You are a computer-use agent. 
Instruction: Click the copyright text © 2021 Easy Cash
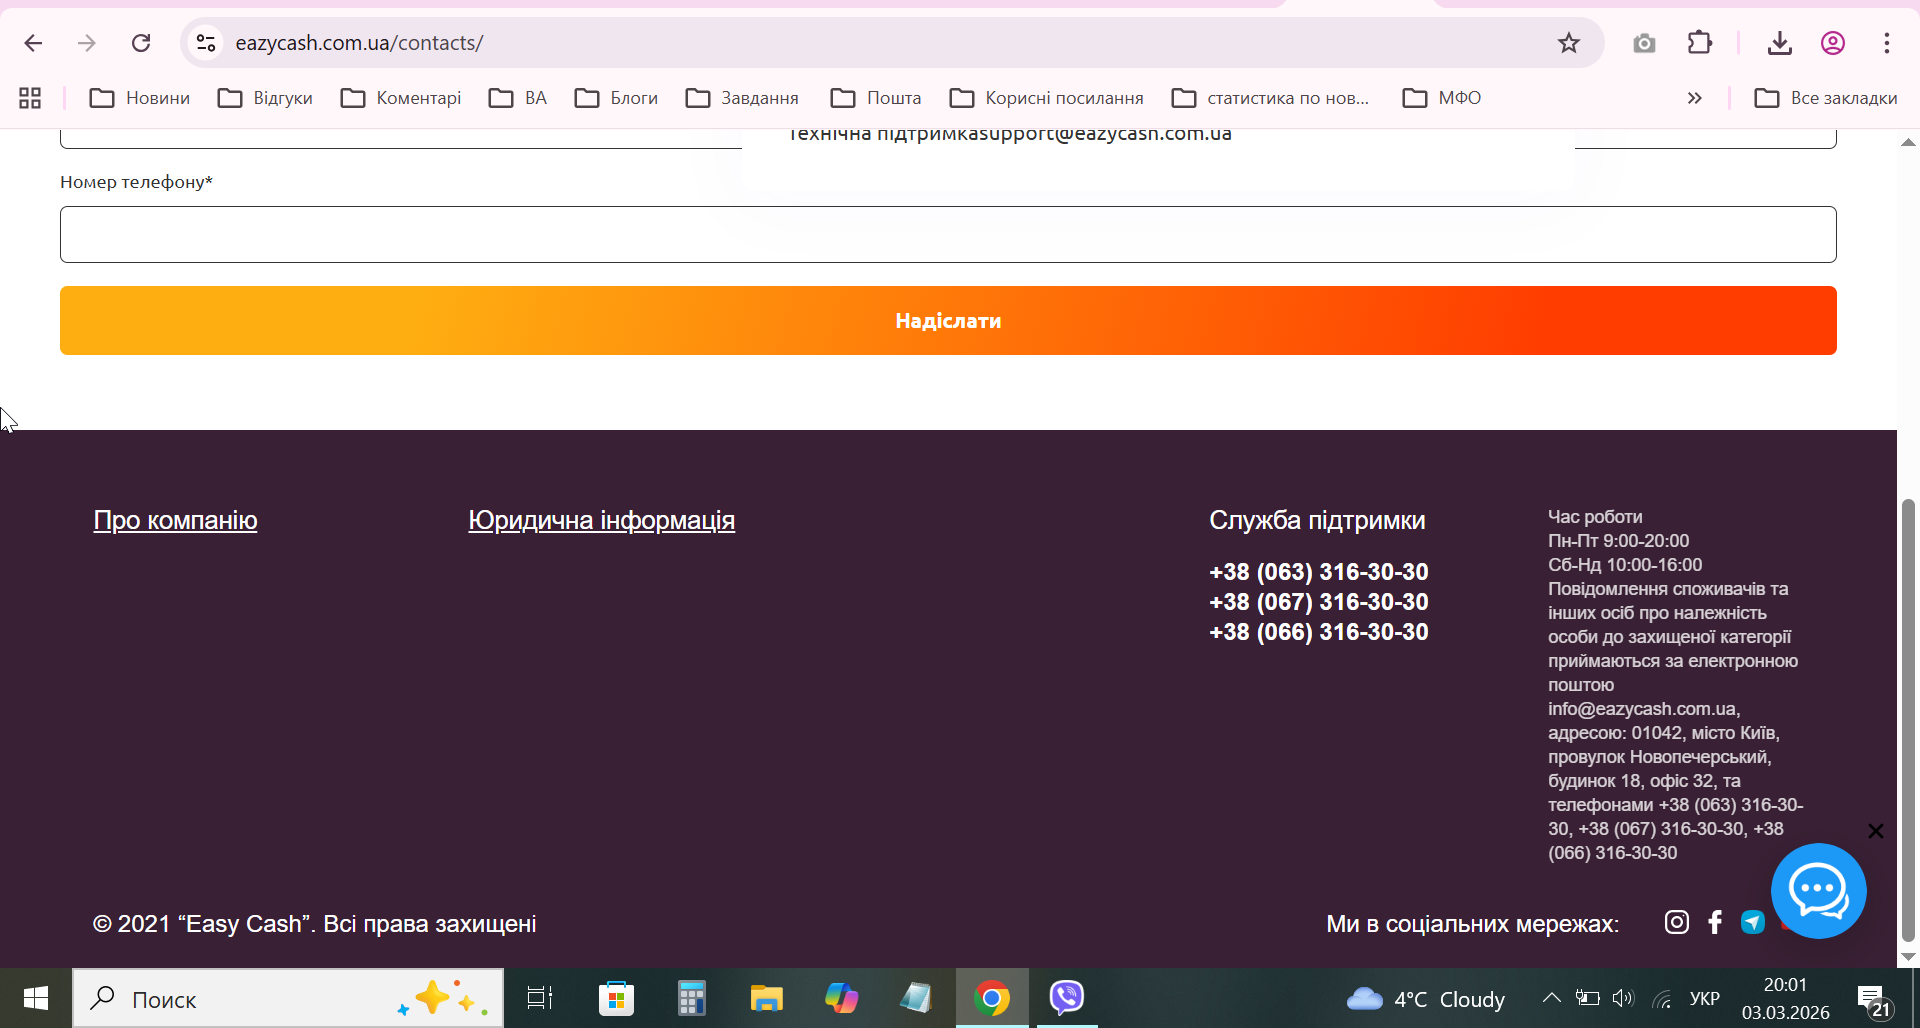[314, 923]
